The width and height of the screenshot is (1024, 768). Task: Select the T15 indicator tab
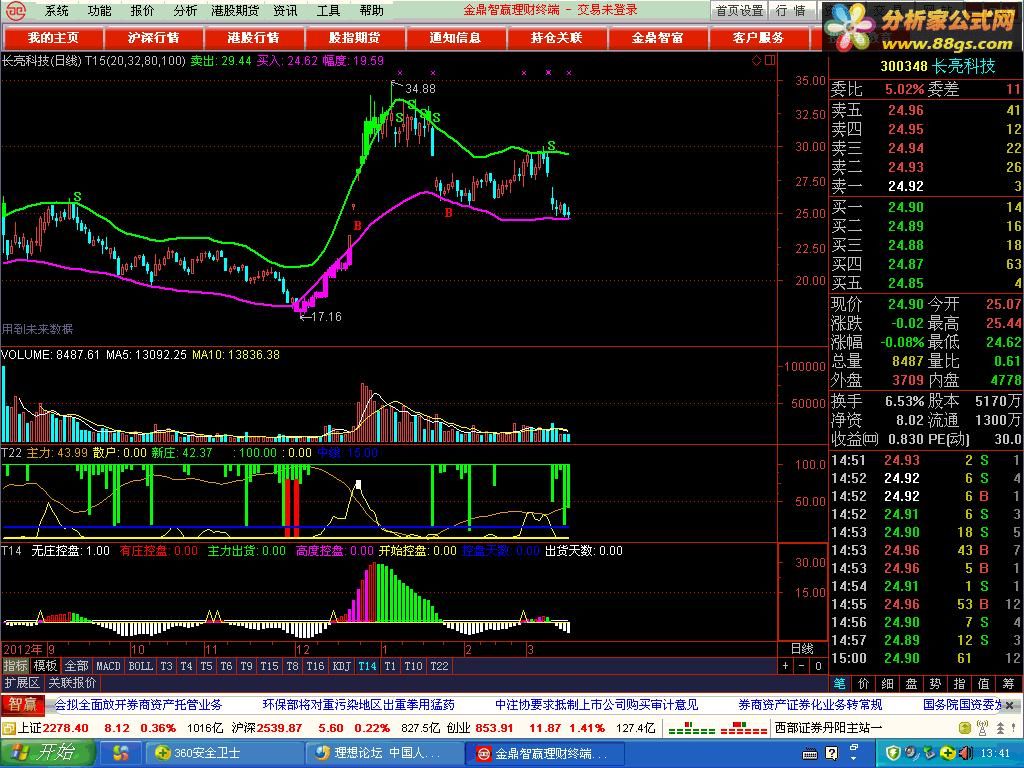tap(269, 666)
